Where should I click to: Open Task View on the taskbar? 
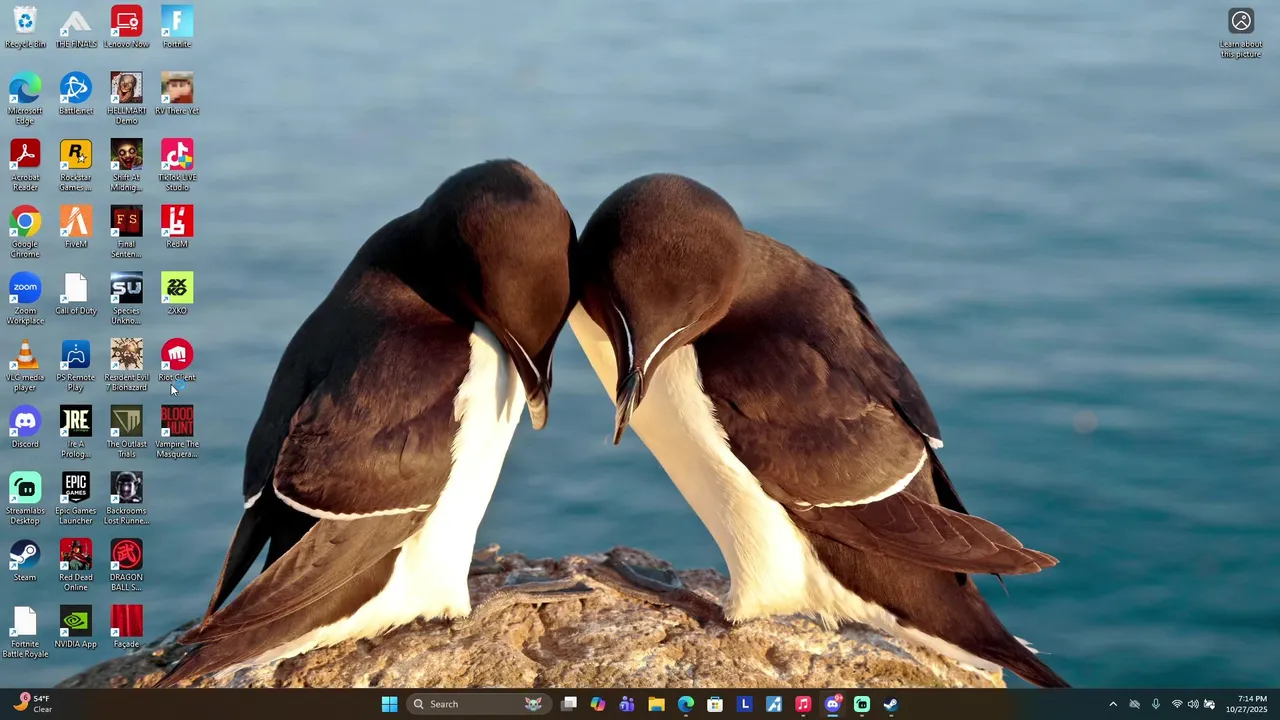click(569, 704)
